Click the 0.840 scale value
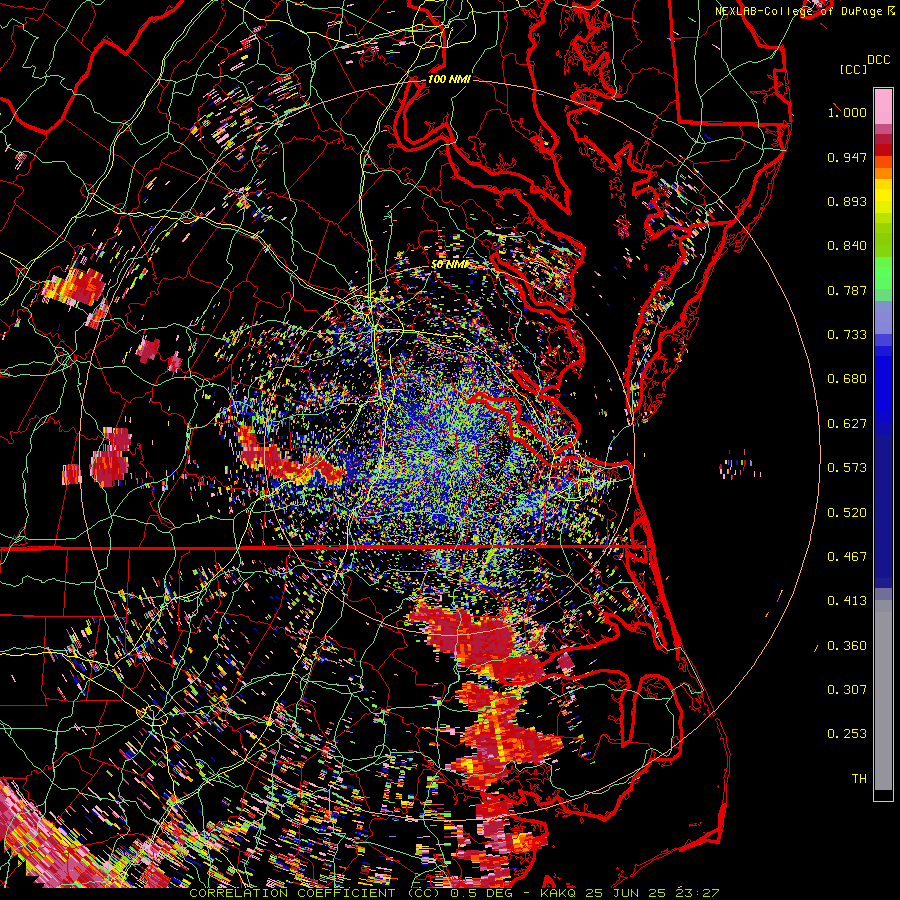 point(847,246)
